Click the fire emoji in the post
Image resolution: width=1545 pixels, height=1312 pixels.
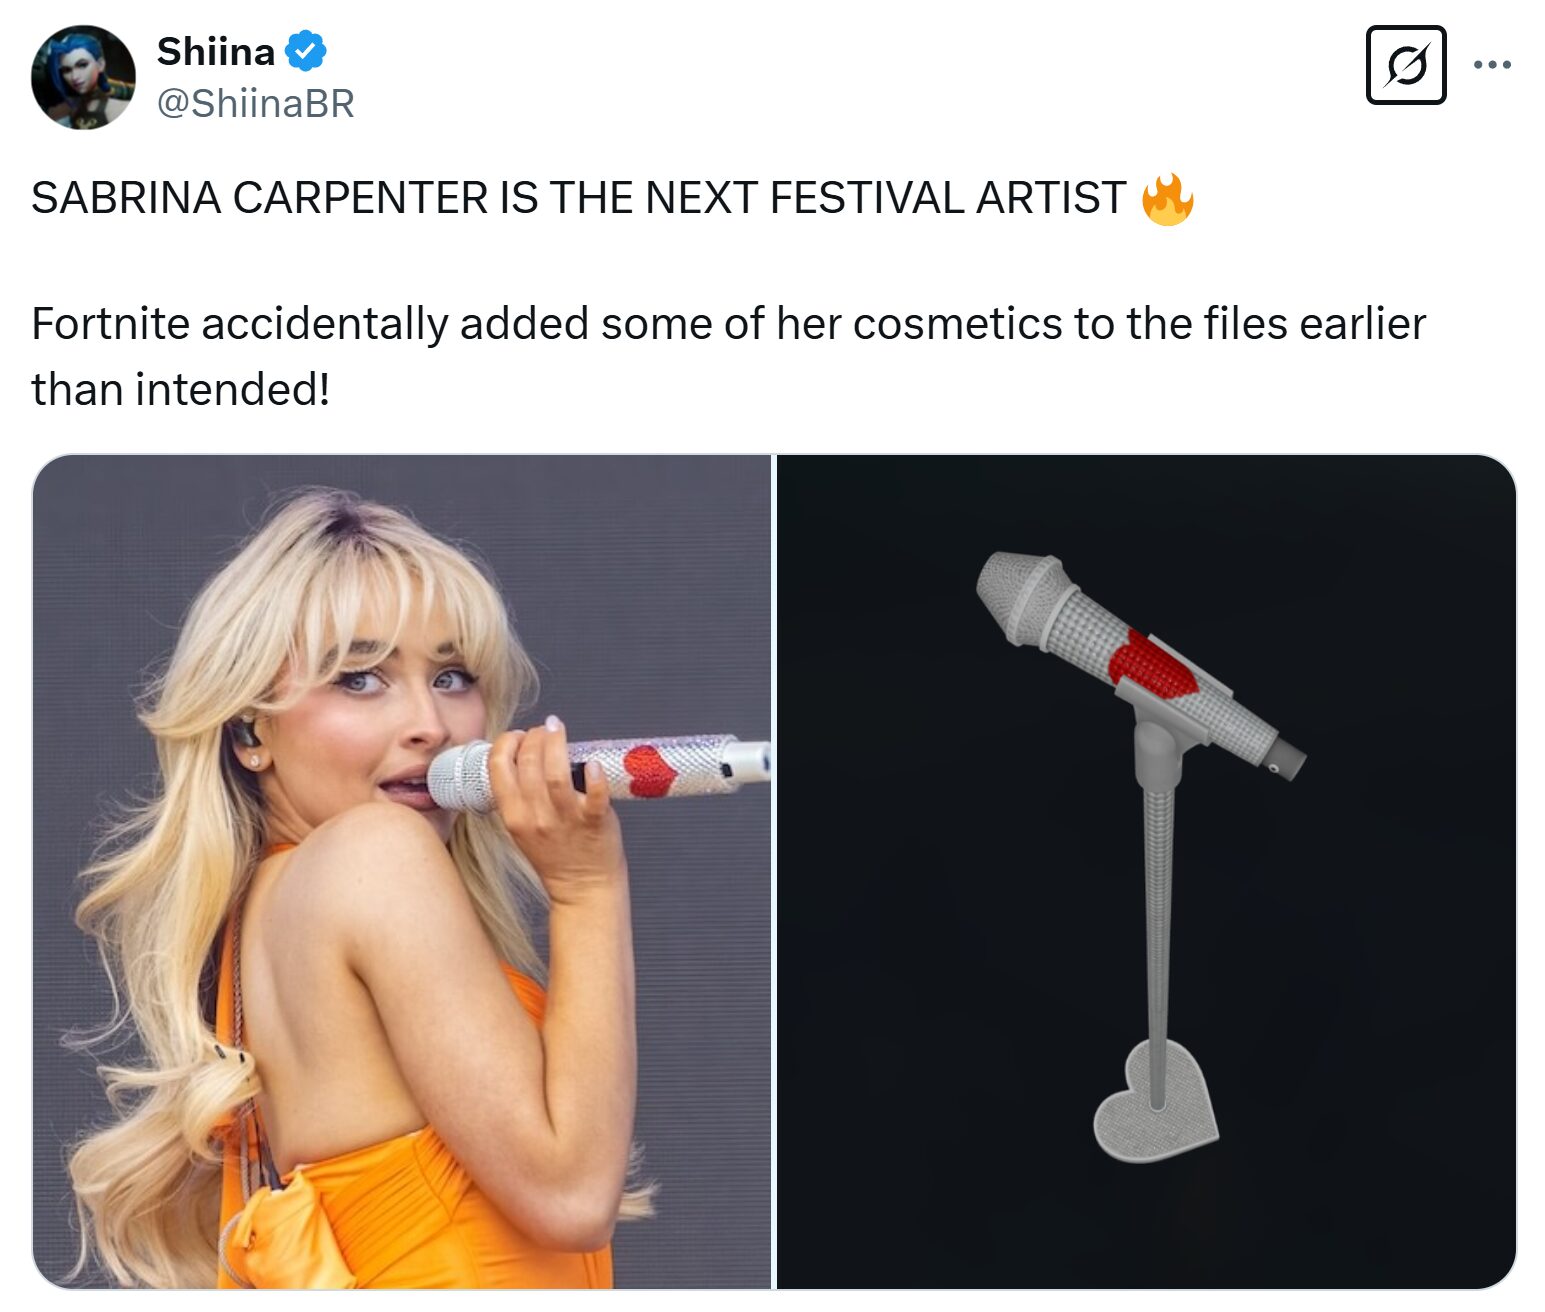coord(1167,199)
